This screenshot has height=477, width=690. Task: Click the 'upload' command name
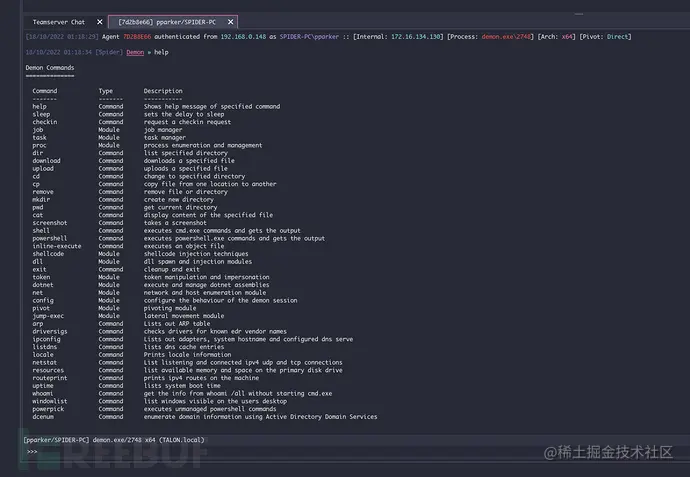43,169
